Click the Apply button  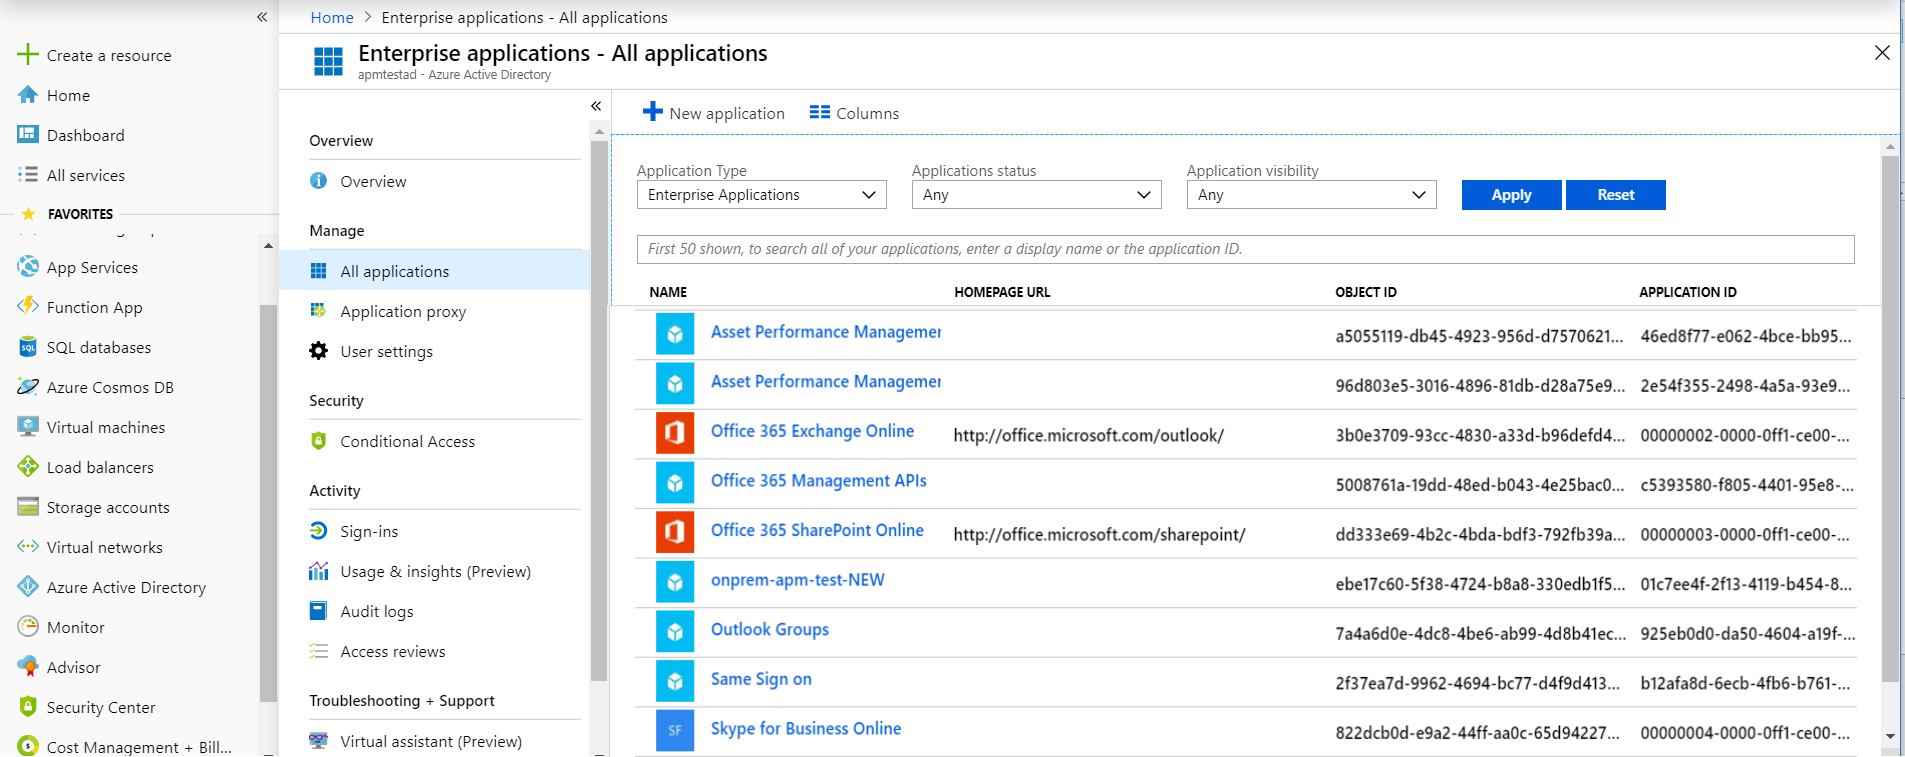point(1511,195)
